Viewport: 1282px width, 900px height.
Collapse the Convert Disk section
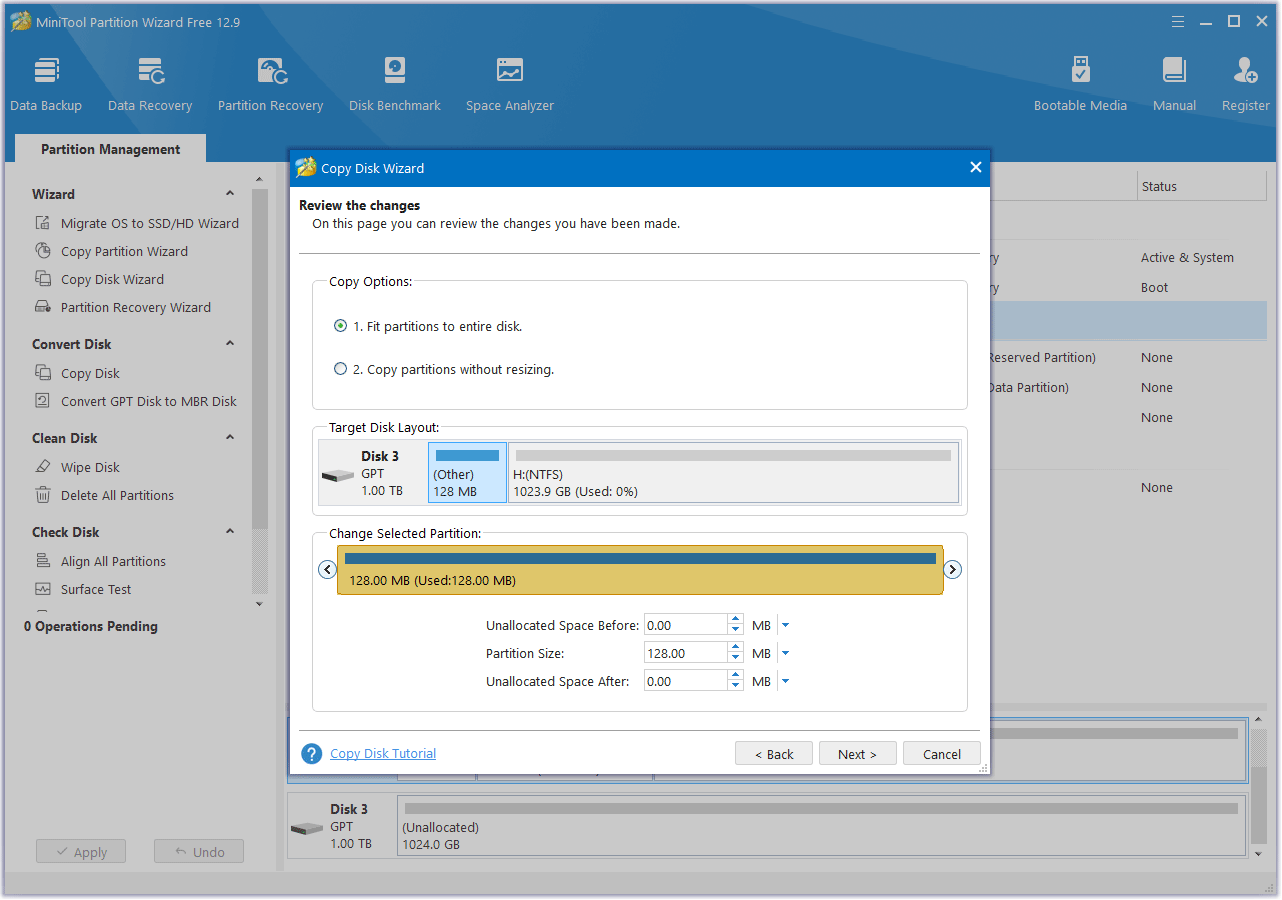(230, 344)
